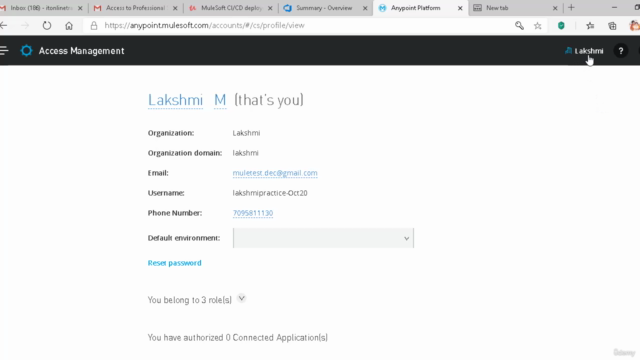640x360 pixels.
Task: Edit the first name Lakshmi
Action: pyautogui.click(x=176, y=100)
